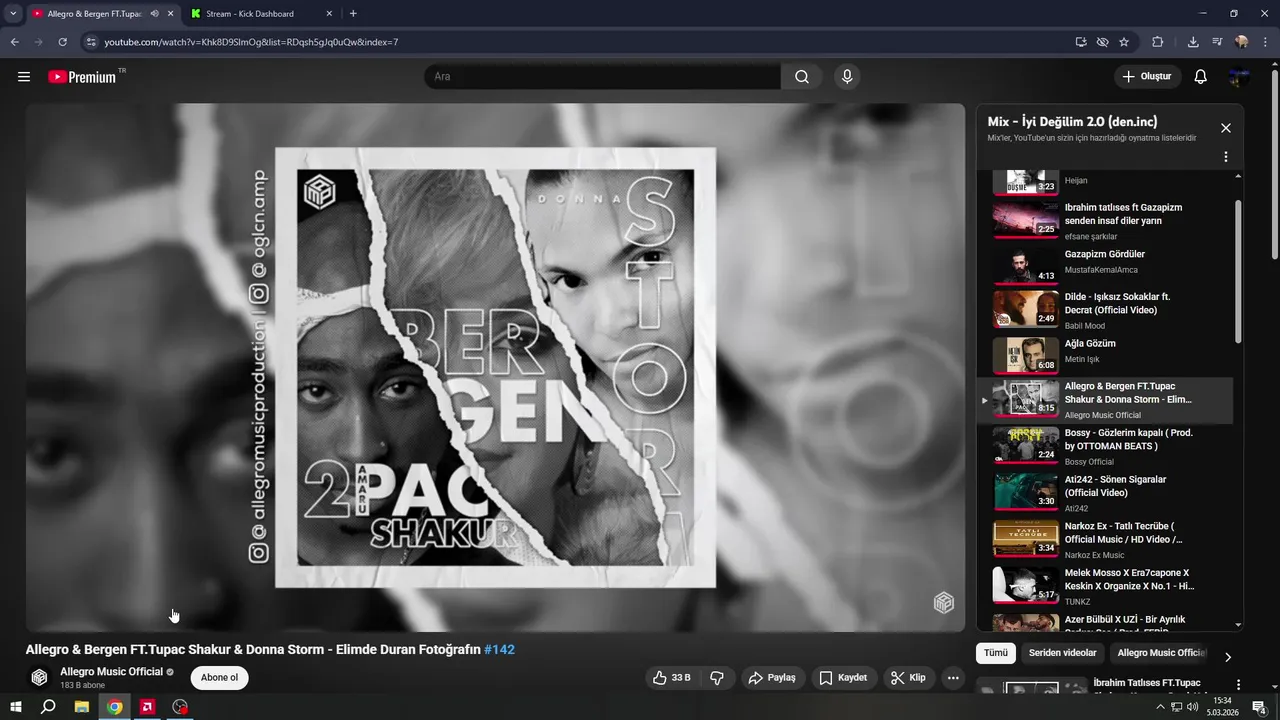1280x720 pixels.
Task: Click the browser address bar URL
Action: click(251, 42)
